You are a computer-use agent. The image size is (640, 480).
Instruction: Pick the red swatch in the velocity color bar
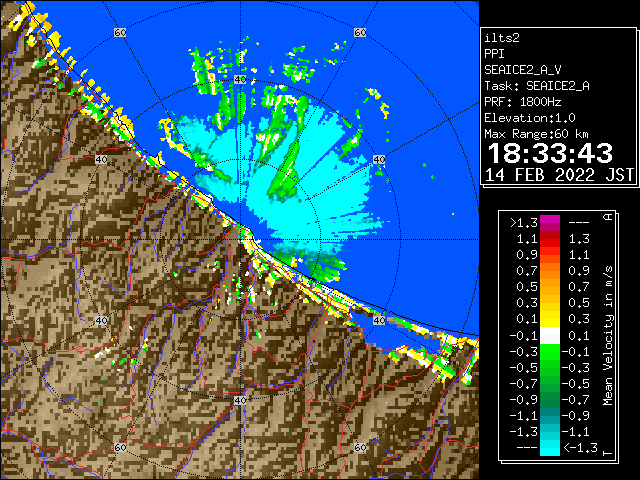[550, 241]
